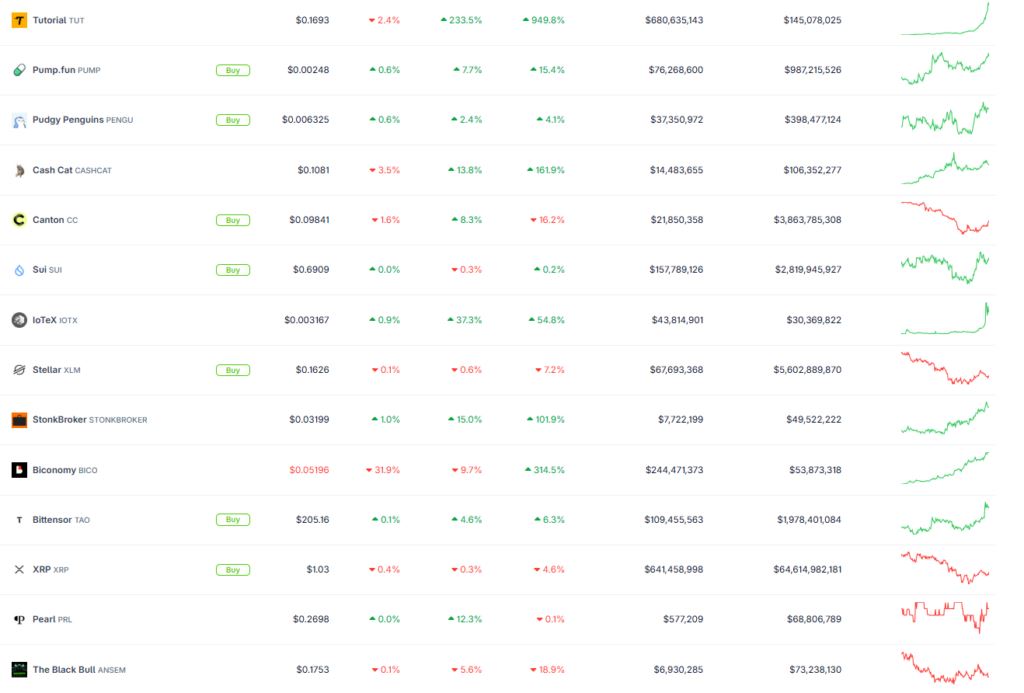The image size is (1024, 693).
Task: Click the StonkBroker briefcase icon
Action: (20, 420)
